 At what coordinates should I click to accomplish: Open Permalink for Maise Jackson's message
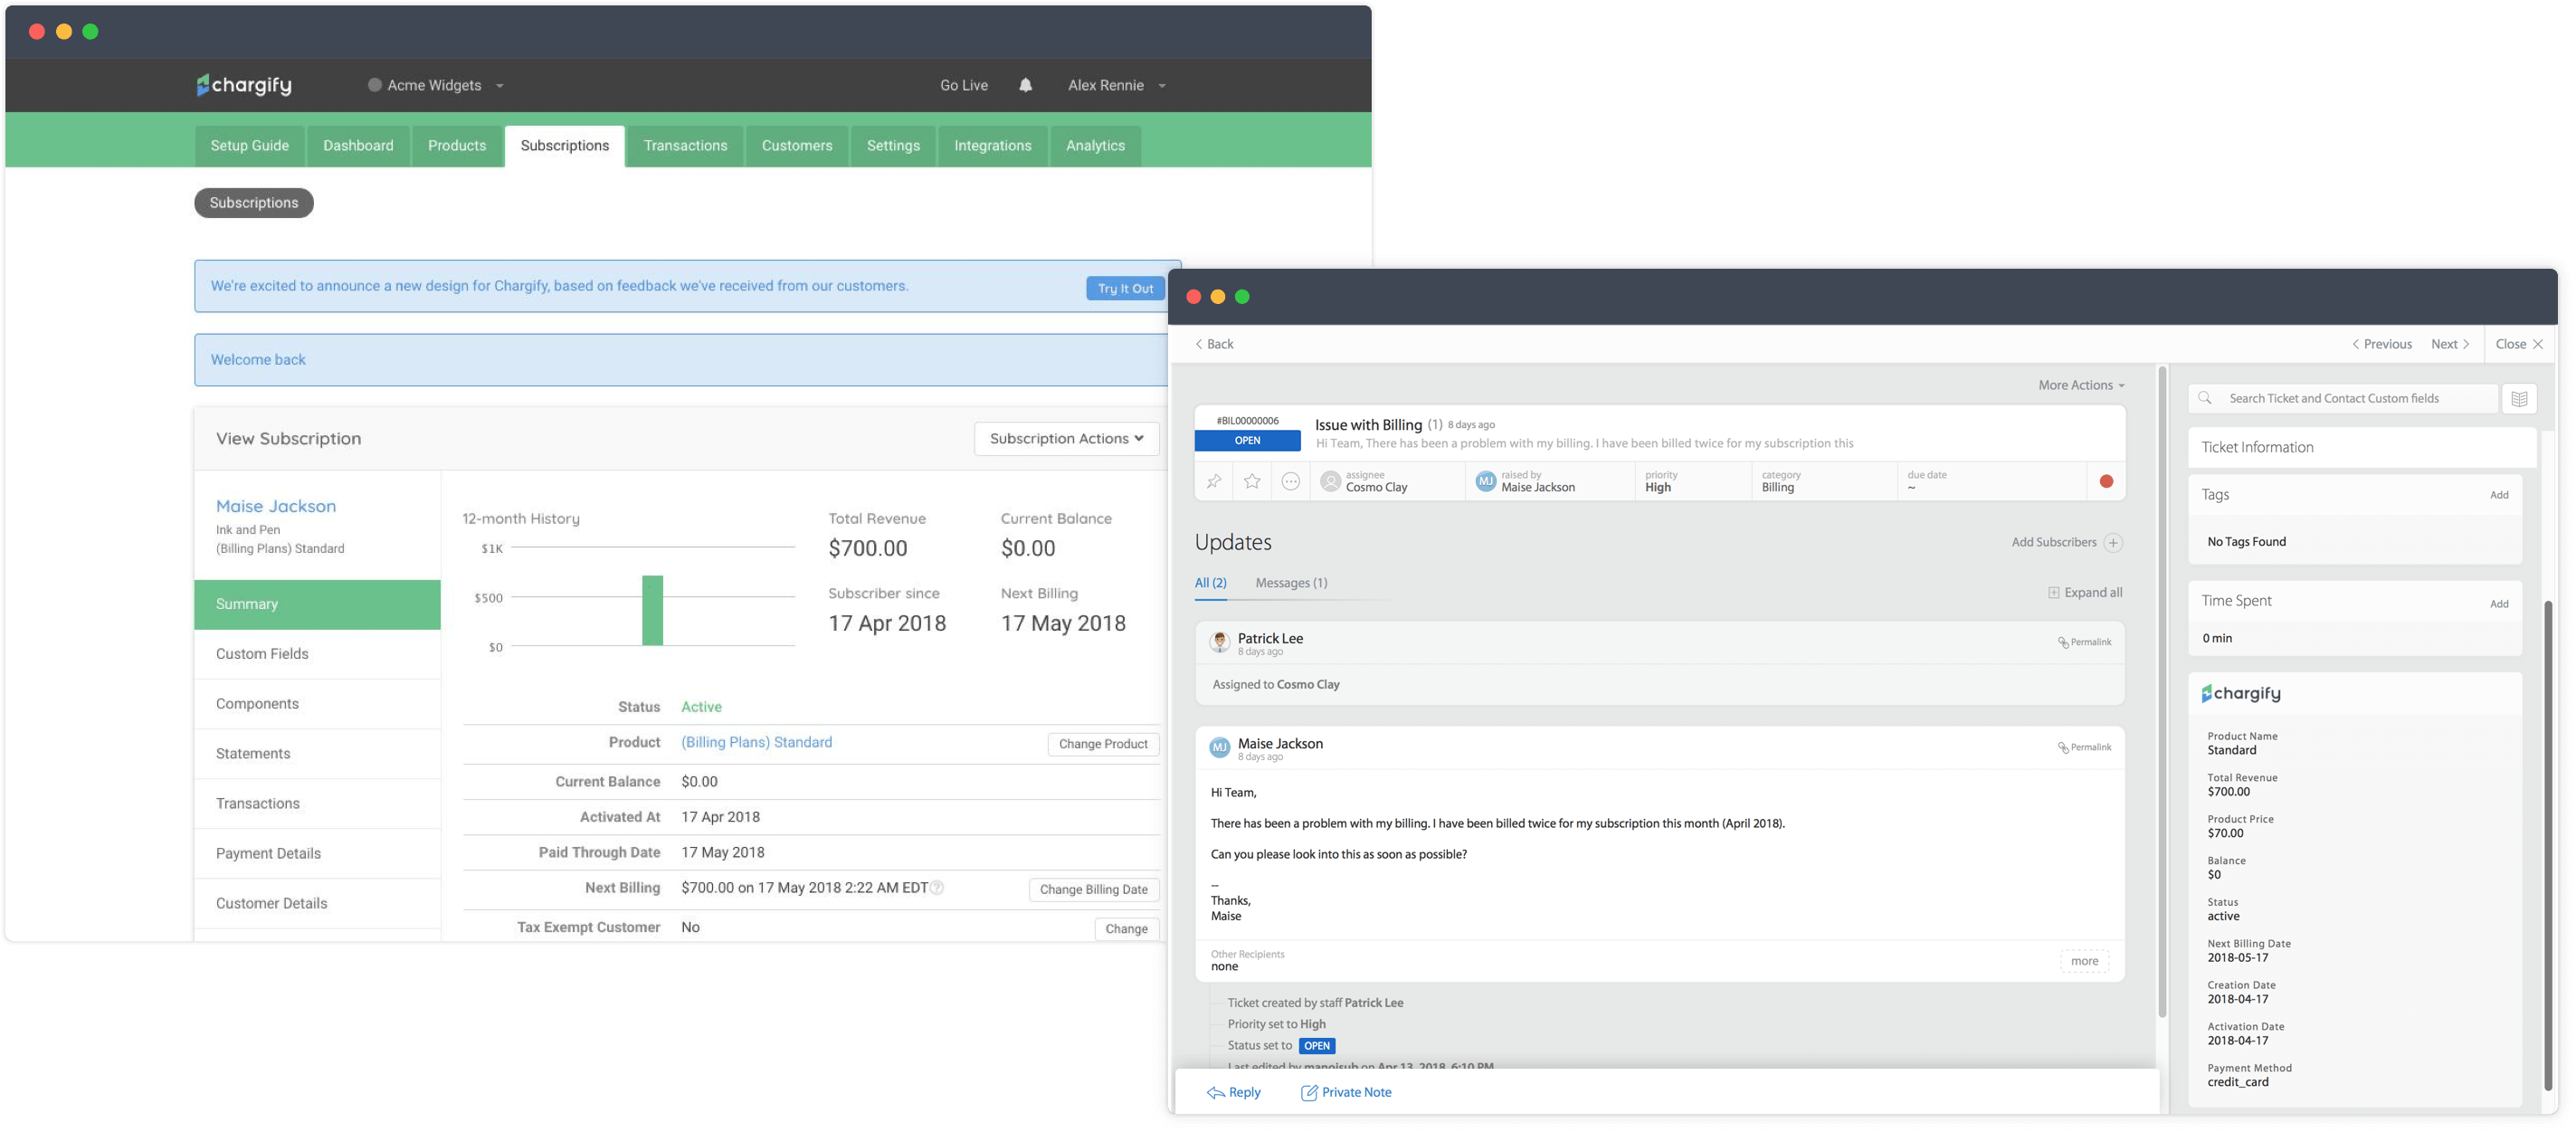coord(2084,747)
